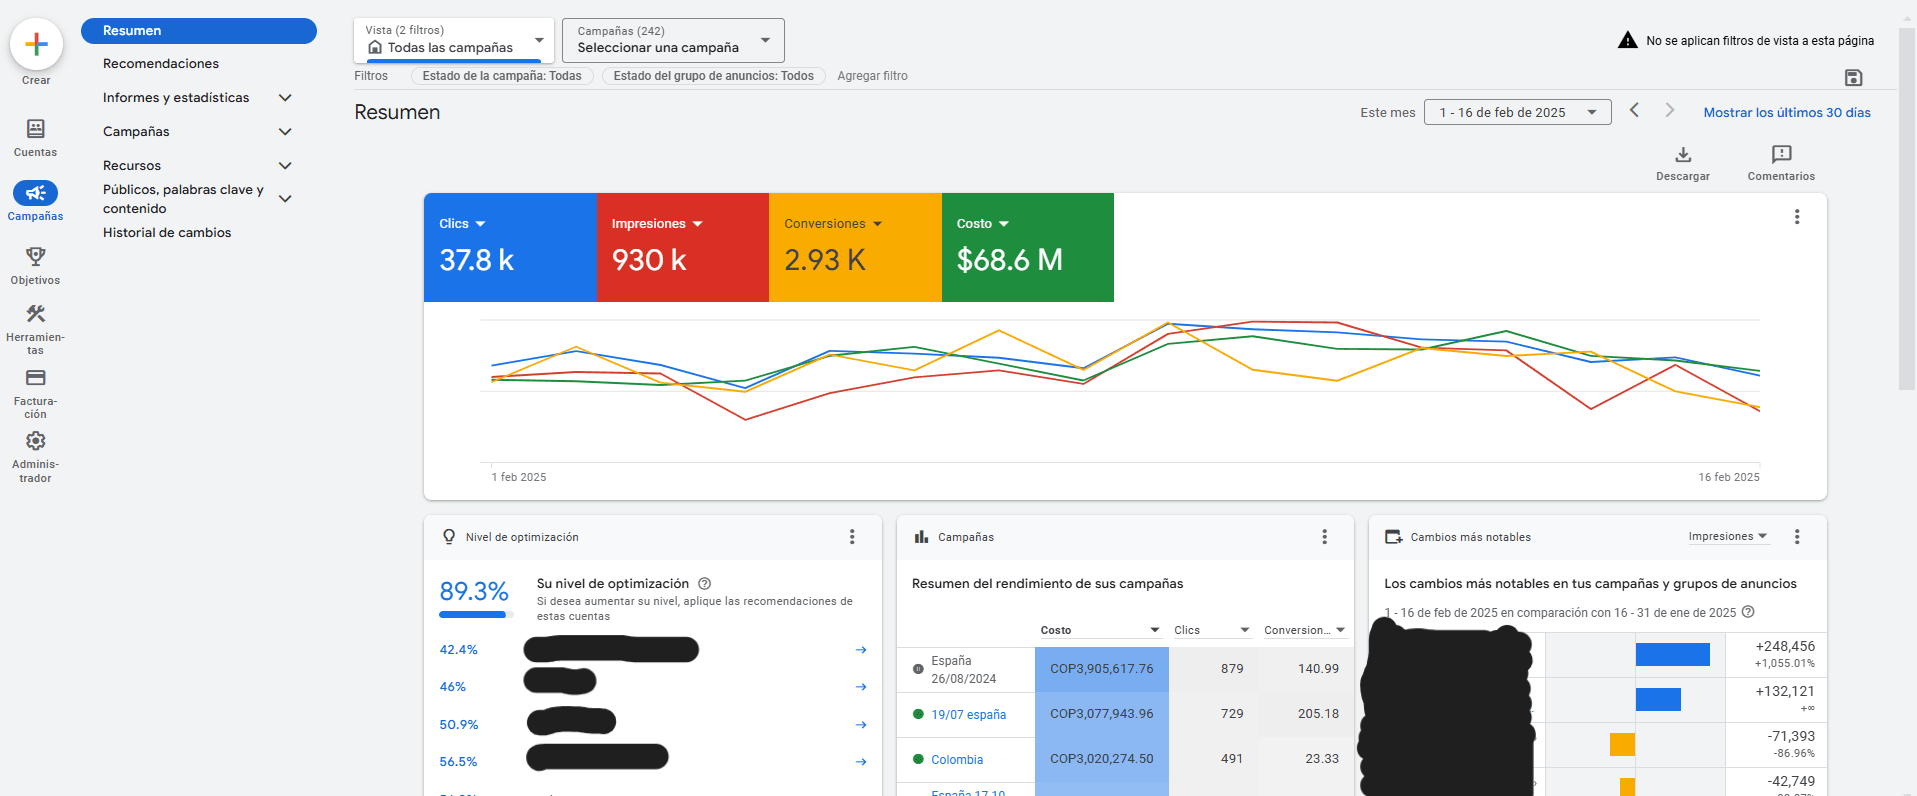Select Recomendaciones in side menu
Screen dimensions: 1917x796
(161, 64)
